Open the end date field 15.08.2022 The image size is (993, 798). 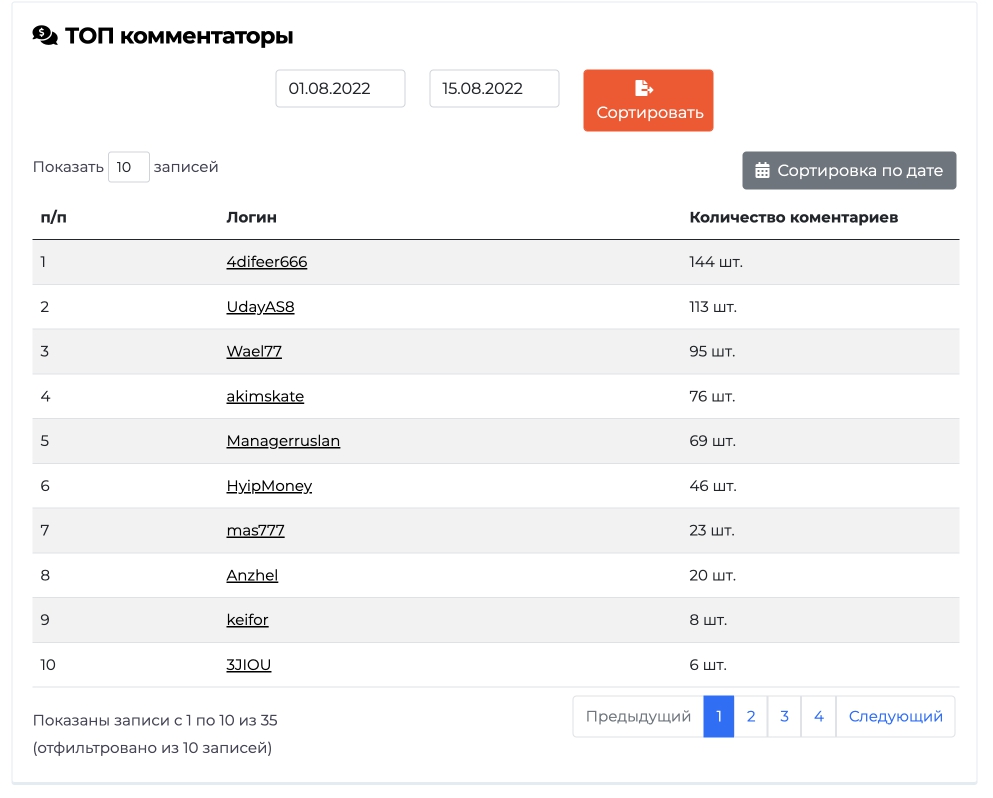tap(494, 89)
